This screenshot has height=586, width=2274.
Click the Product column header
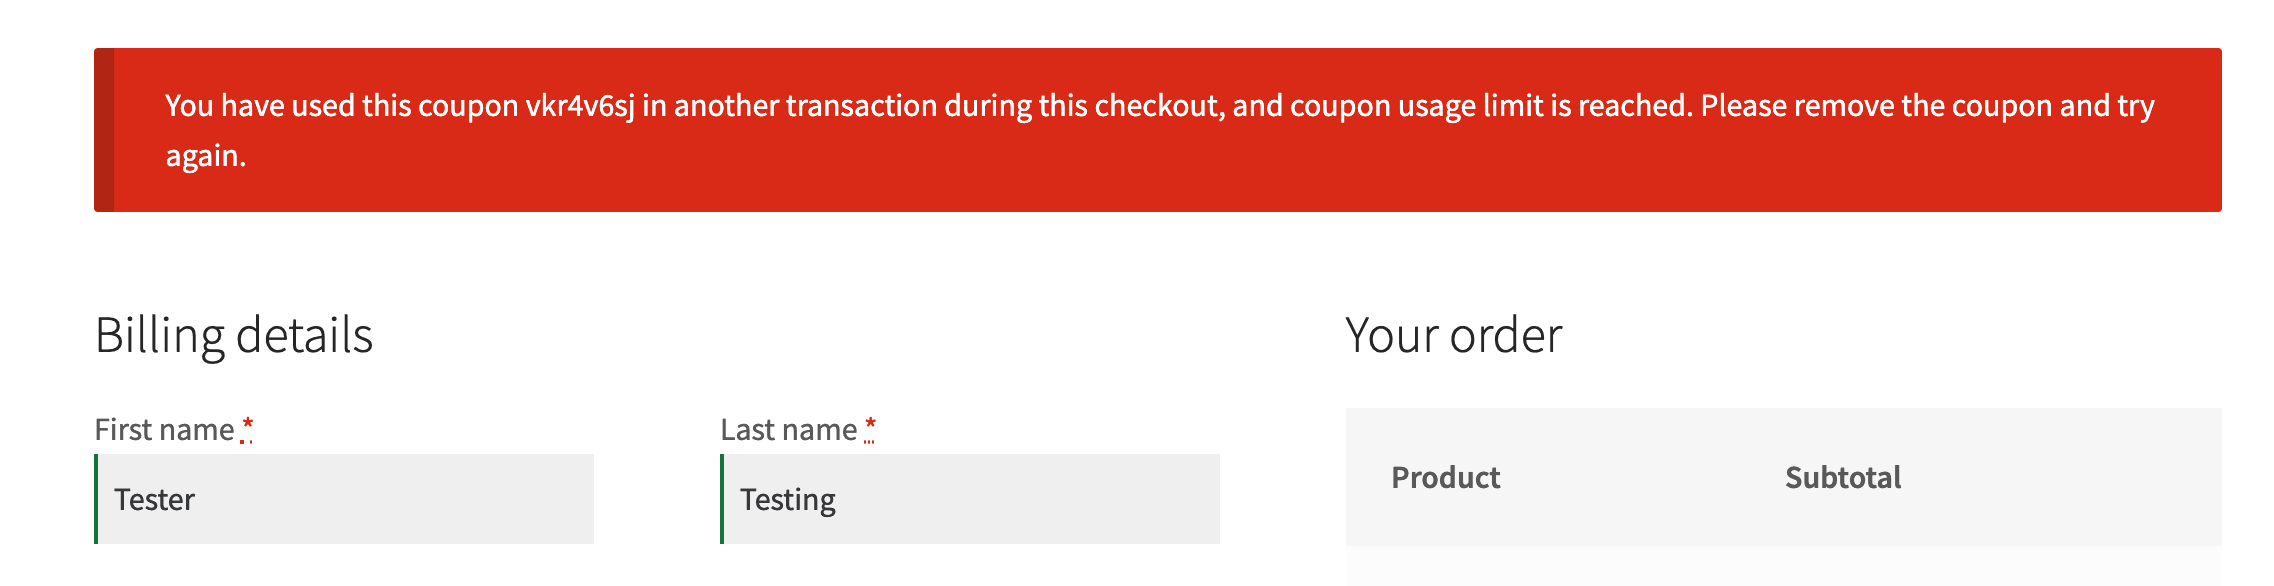1445,478
